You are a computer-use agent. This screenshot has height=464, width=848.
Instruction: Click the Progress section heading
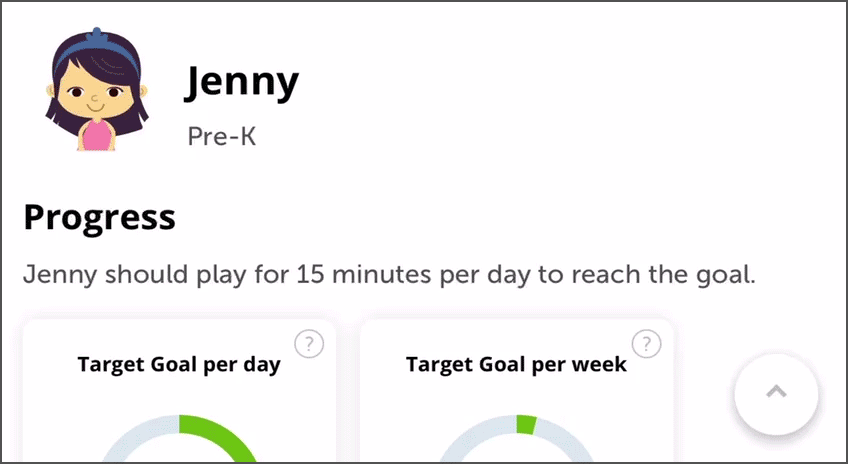click(100, 218)
